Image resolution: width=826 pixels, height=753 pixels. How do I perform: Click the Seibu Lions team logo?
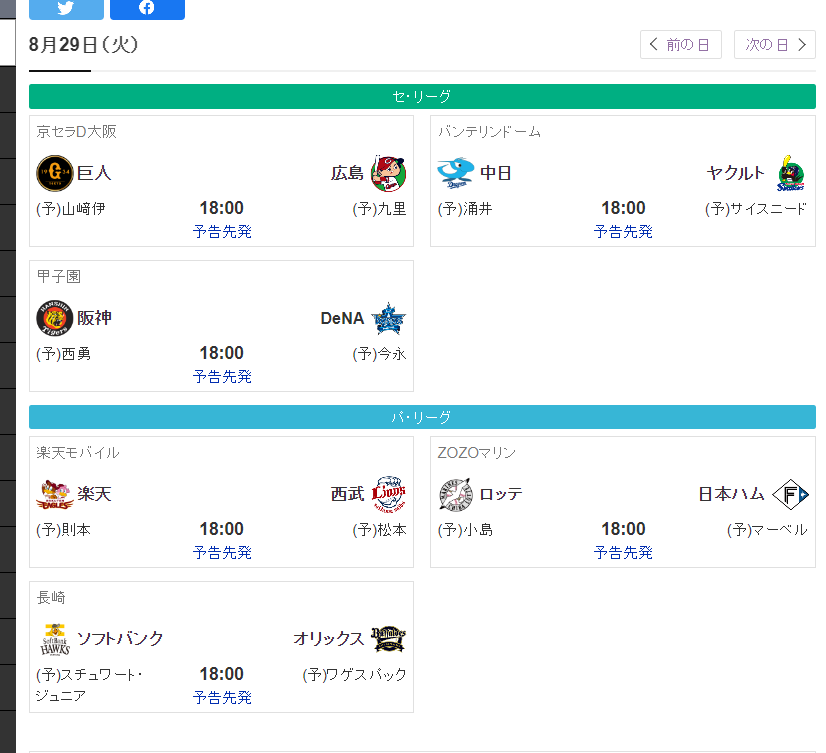tap(388, 494)
